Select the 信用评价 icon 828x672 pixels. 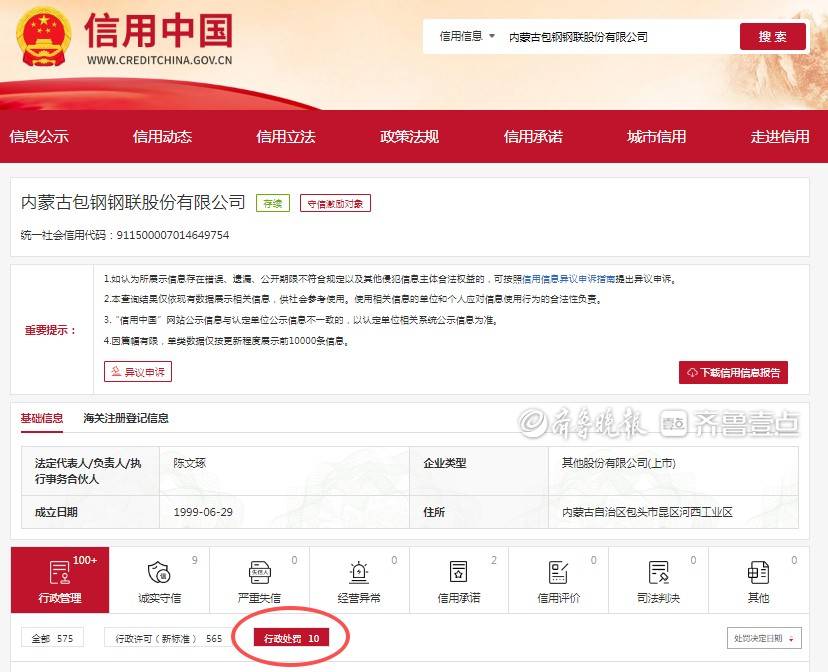pos(558,572)
